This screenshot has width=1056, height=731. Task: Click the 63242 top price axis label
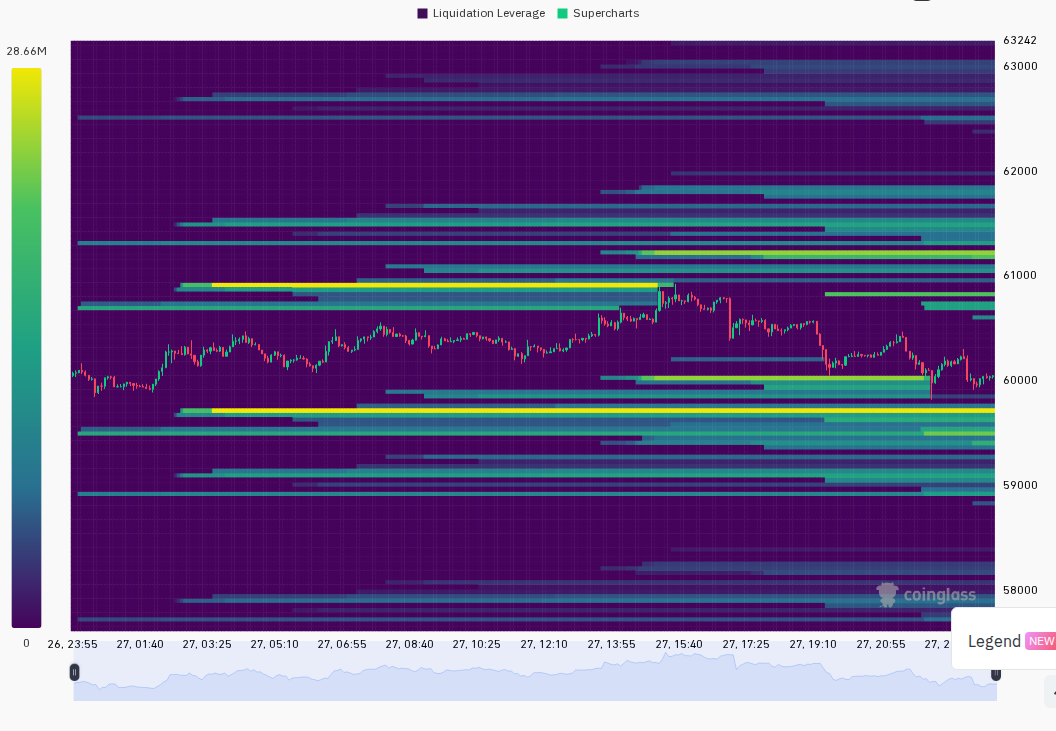(x=1020, y=40)
